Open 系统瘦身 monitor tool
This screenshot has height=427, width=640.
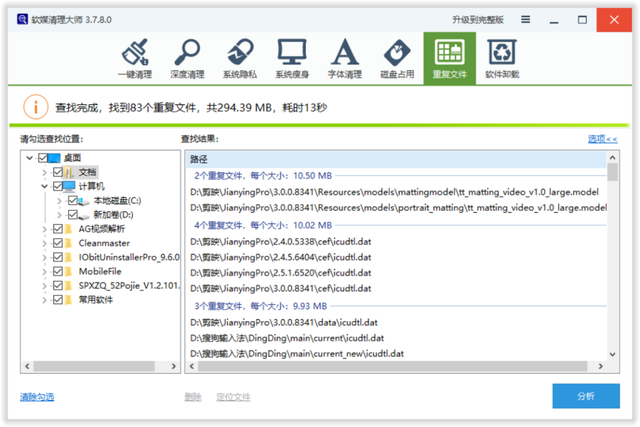[x=292, y=58]
